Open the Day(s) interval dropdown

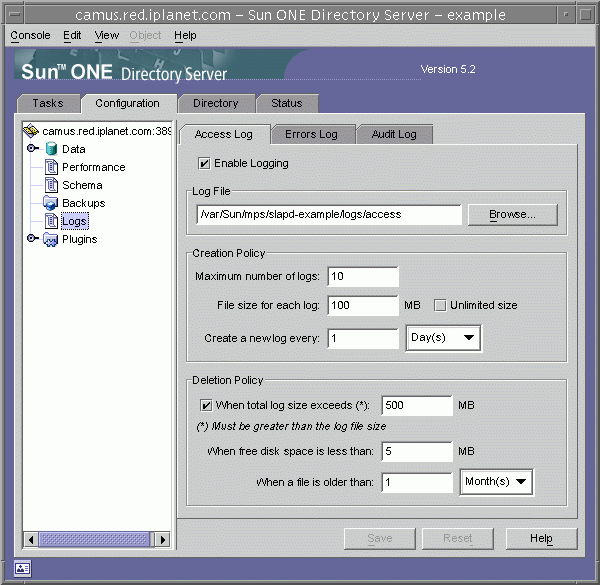pyautogui.click(x=443, y=338)
